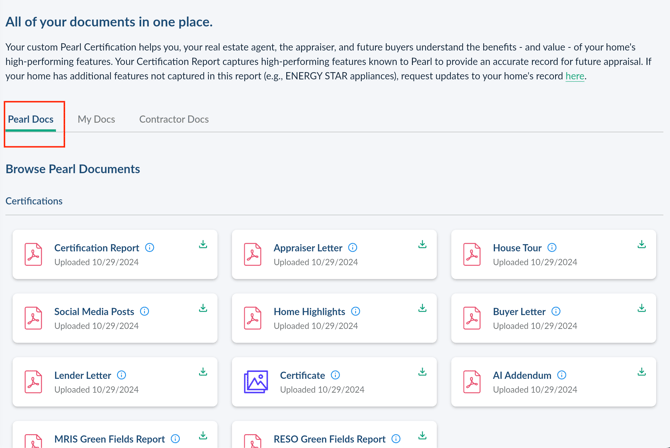The image size is (670, 448).
Task: Download the Lender Letter file
Action: (x=203, y=373)
